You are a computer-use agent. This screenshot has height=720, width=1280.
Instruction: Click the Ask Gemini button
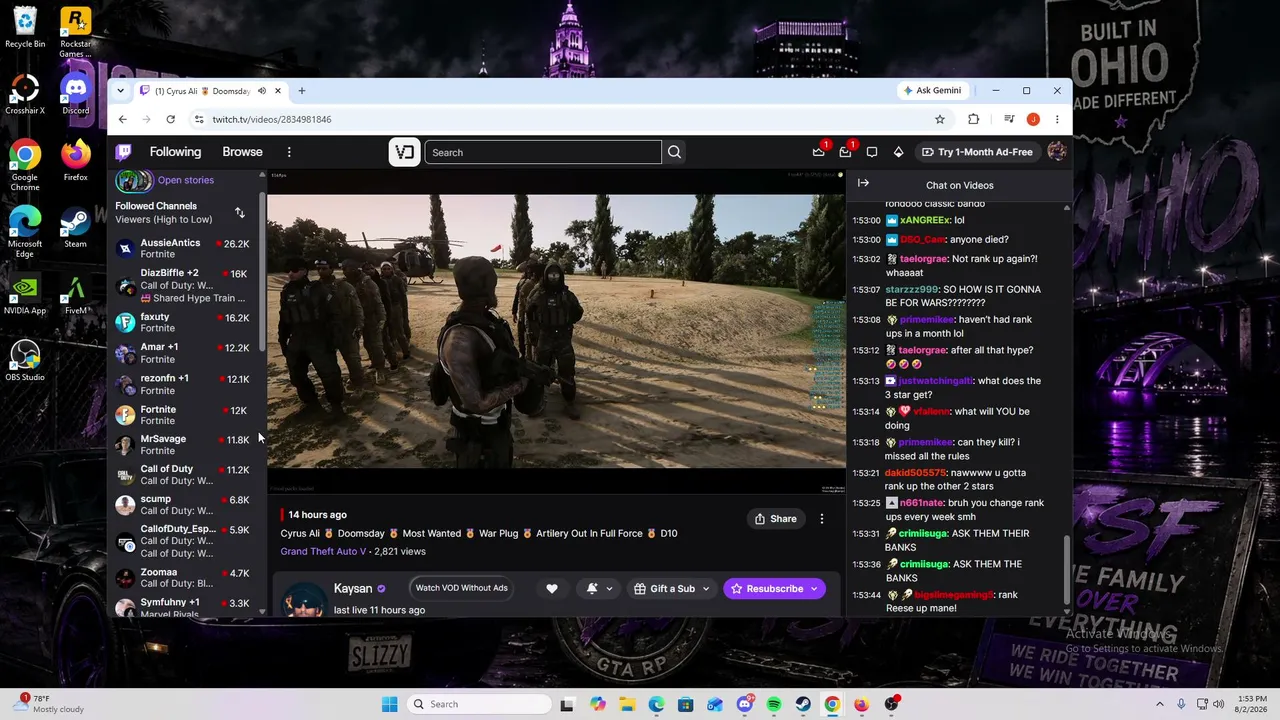pyautogui.click(x=933, y=90)
